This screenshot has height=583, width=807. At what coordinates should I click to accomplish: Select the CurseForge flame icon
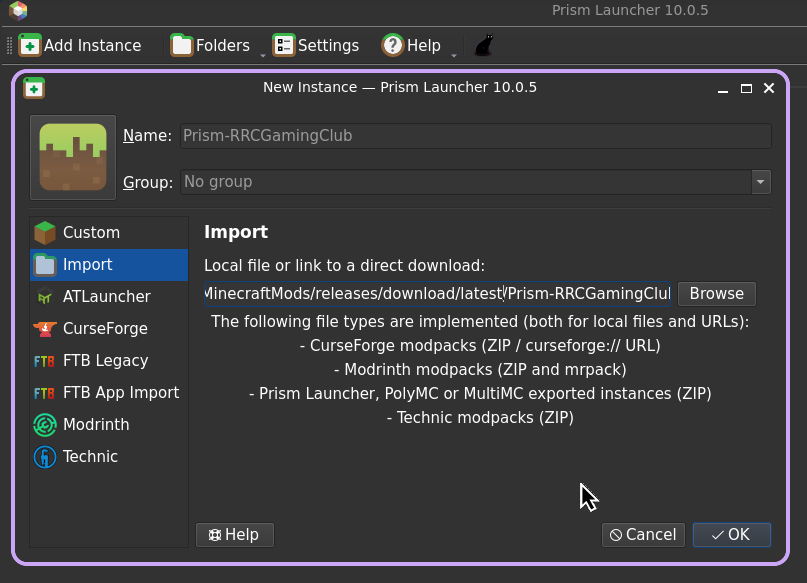tap(44, 328)
